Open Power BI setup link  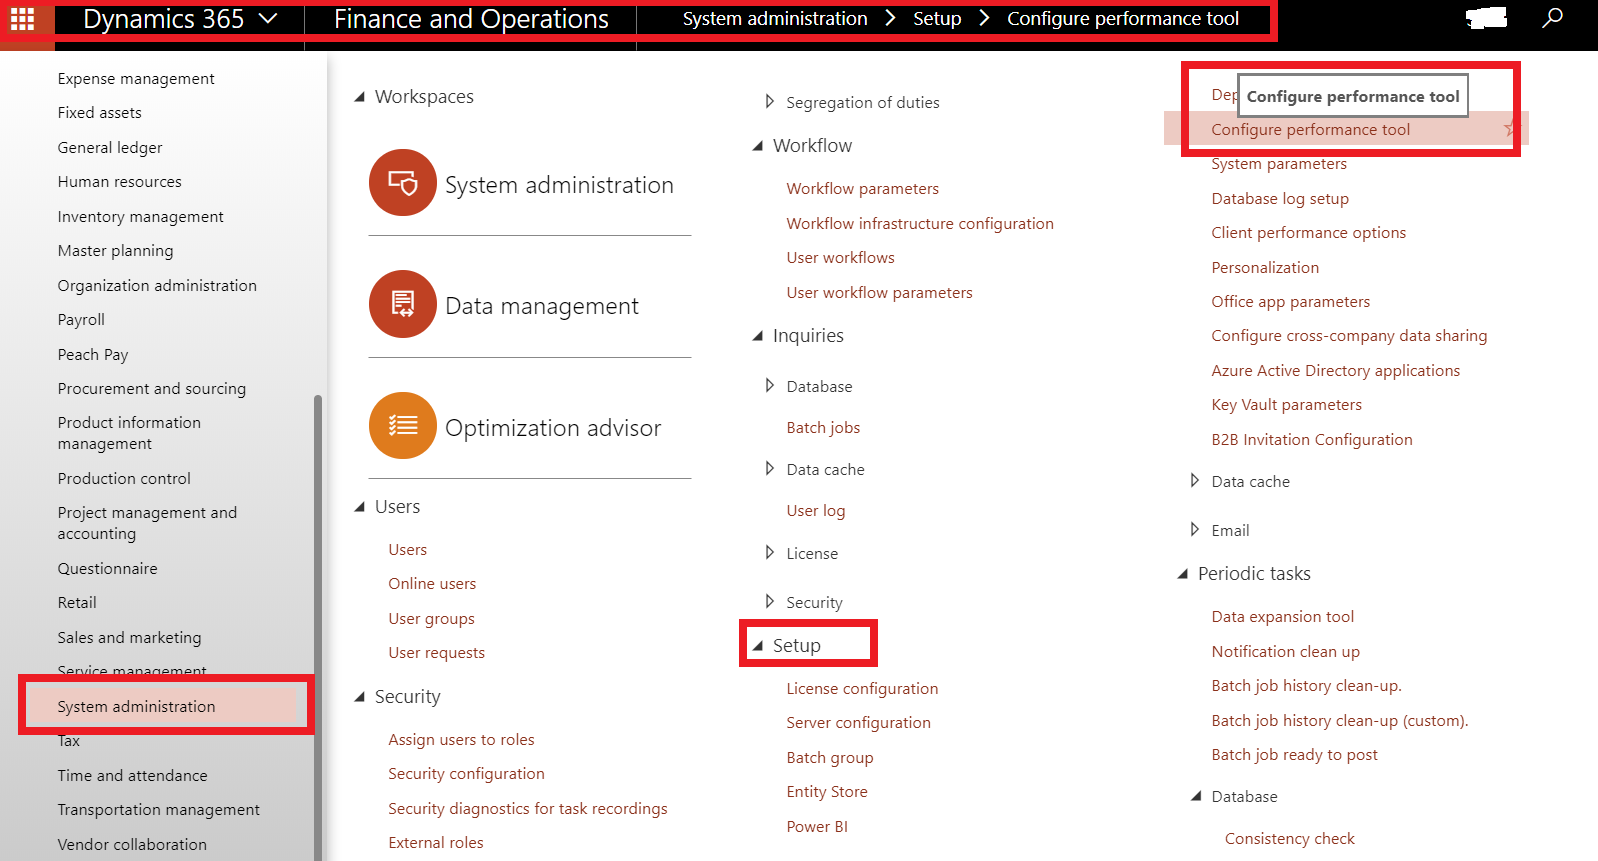pos(817,826)
